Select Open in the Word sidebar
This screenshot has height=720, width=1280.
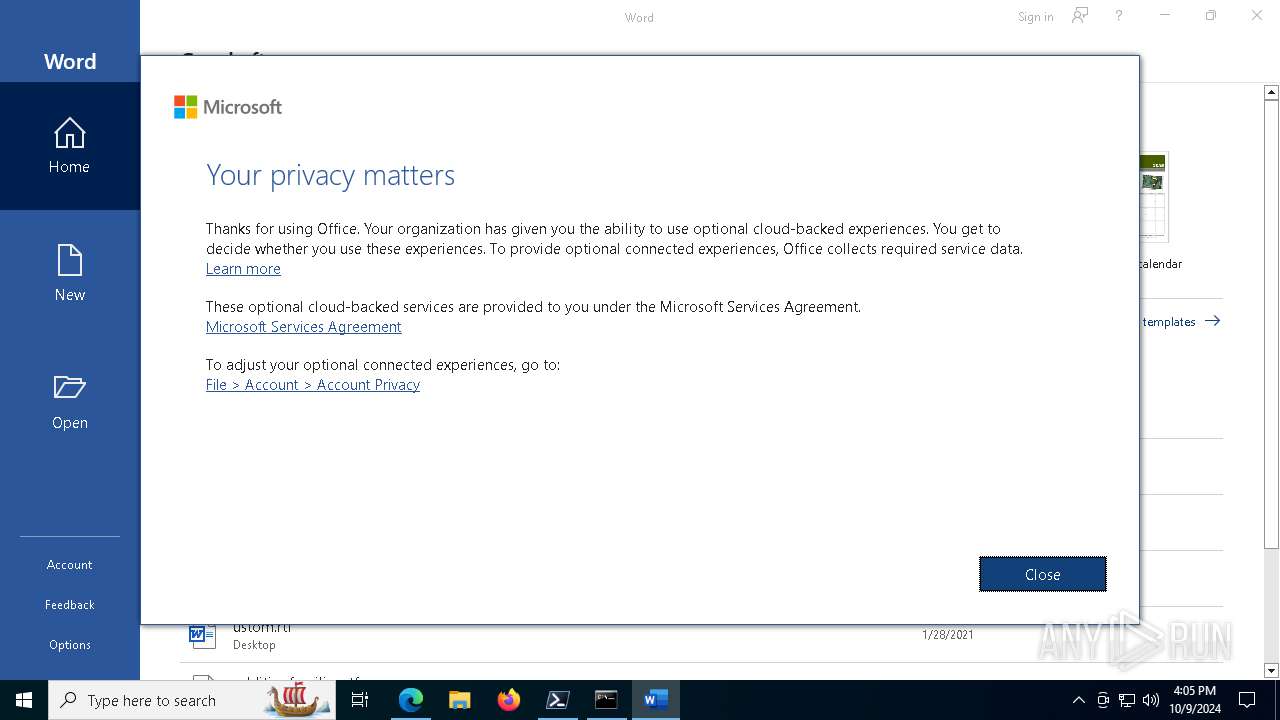[x=69, y=402]
